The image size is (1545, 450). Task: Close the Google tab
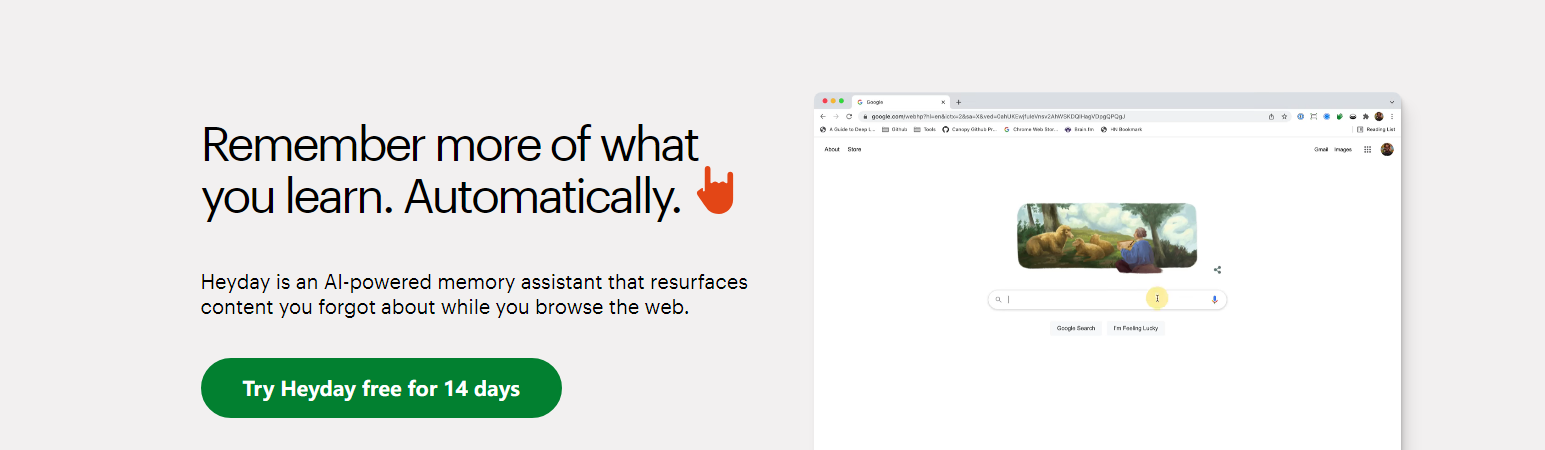coord(942,102)
